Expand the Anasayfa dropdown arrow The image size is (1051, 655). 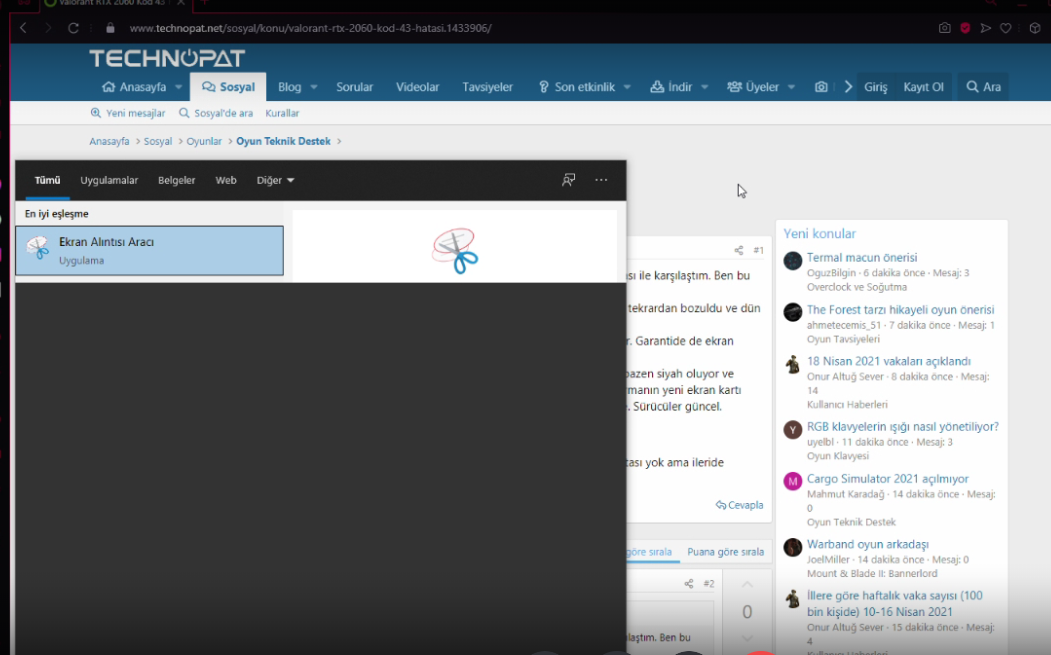[178, 87]
